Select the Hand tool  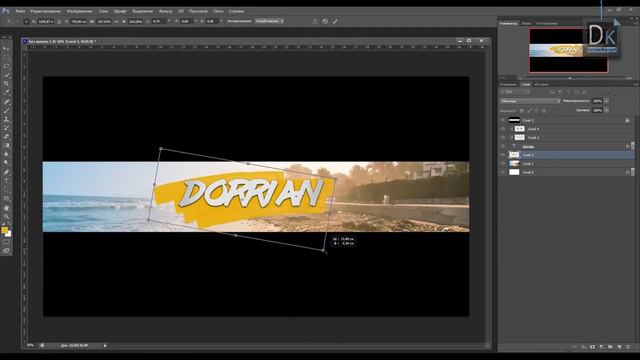[x=6, y=208]
